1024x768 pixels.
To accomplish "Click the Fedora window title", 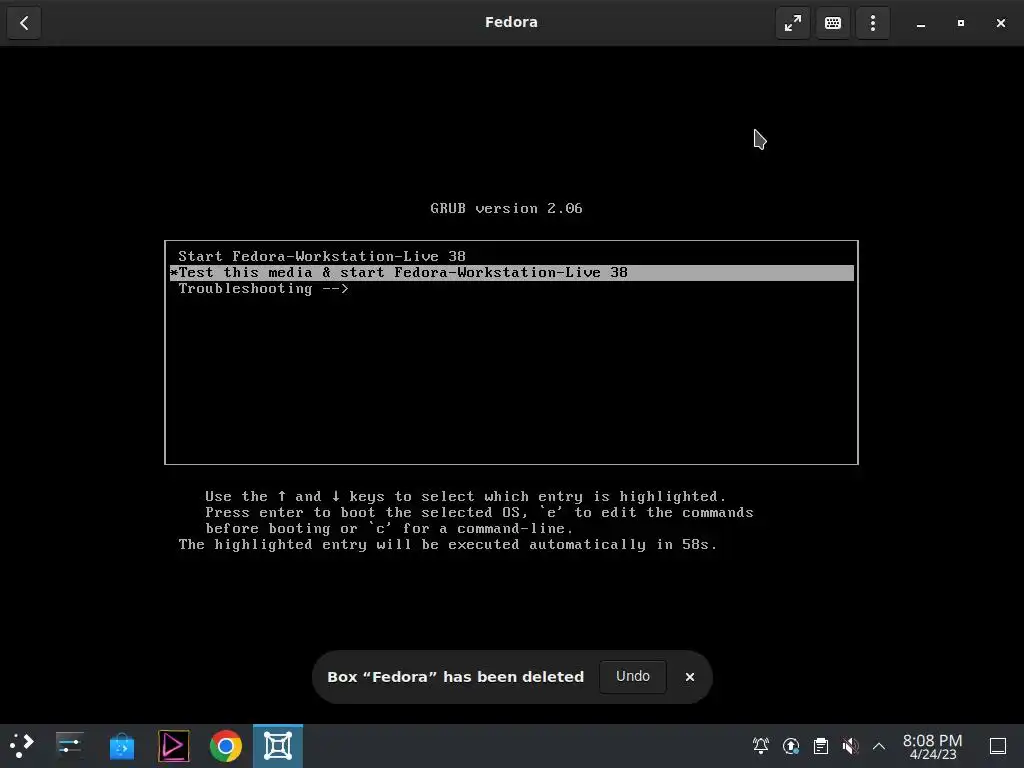I will pyautogui.click(x=511, y=22).
